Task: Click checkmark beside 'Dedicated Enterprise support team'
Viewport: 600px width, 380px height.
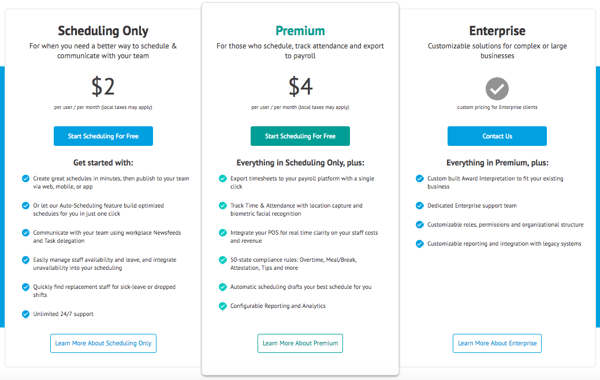Action: (420, 205)
